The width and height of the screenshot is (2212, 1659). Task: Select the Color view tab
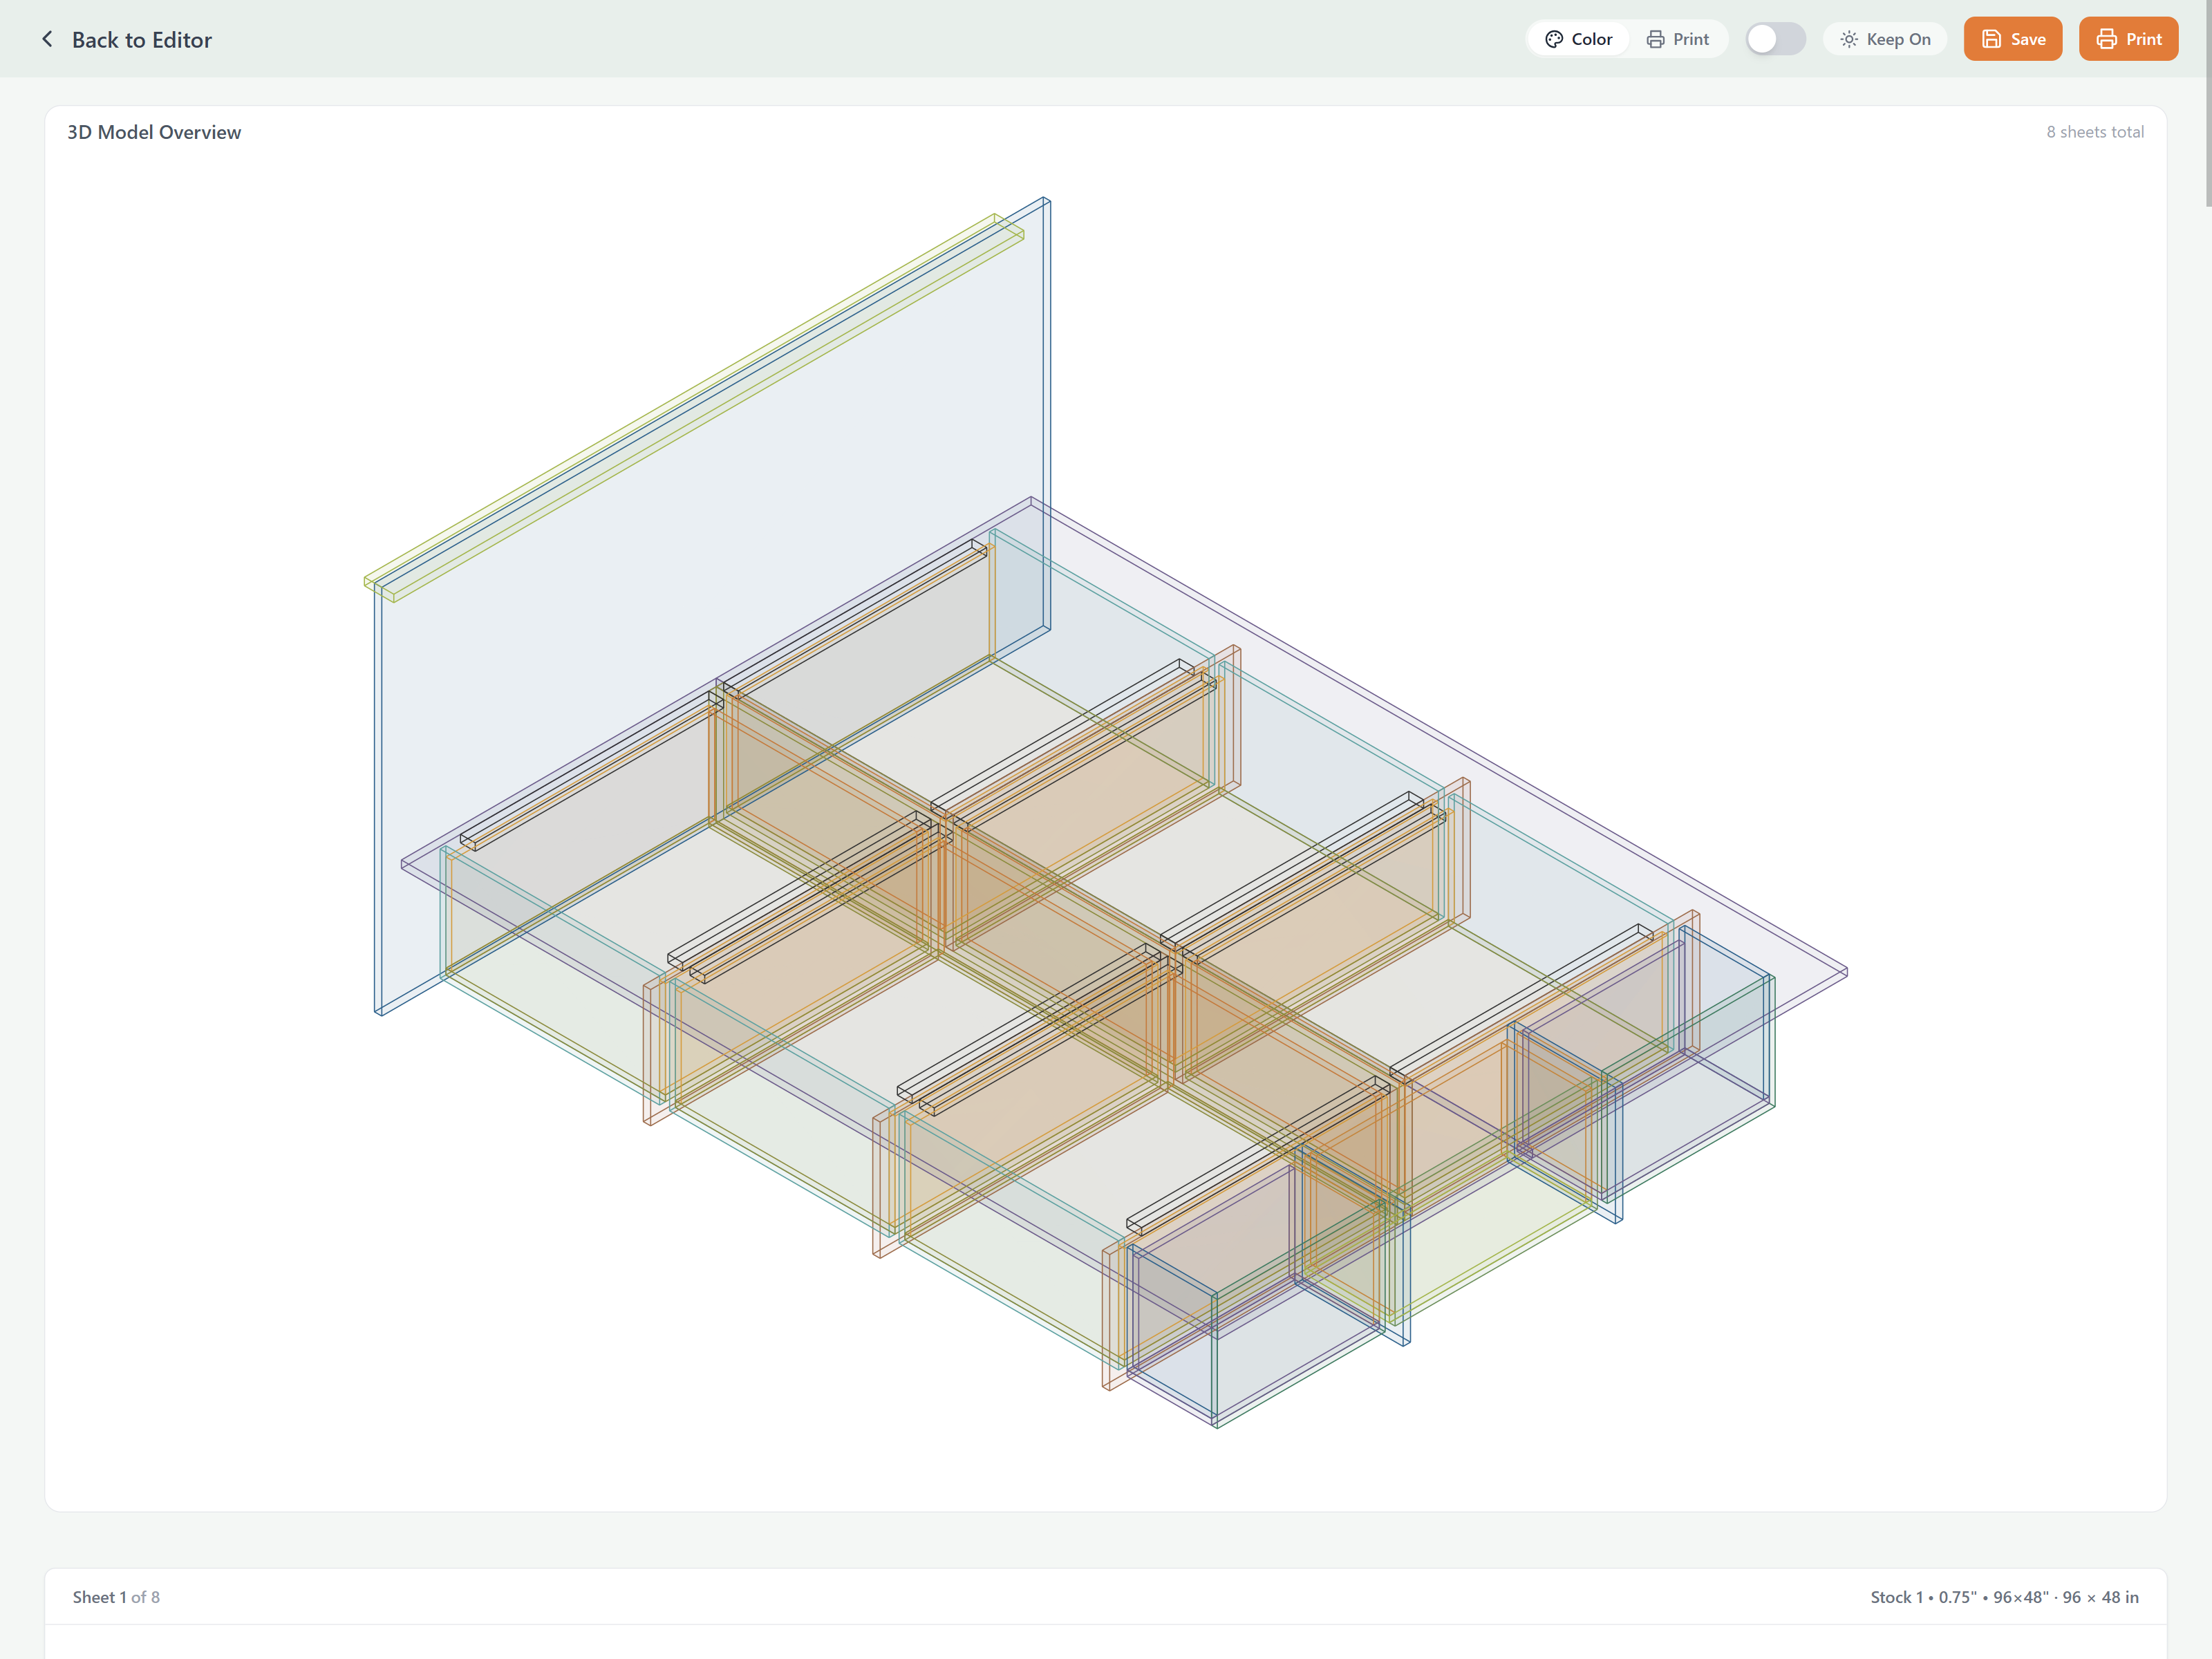coord(1578,39)
